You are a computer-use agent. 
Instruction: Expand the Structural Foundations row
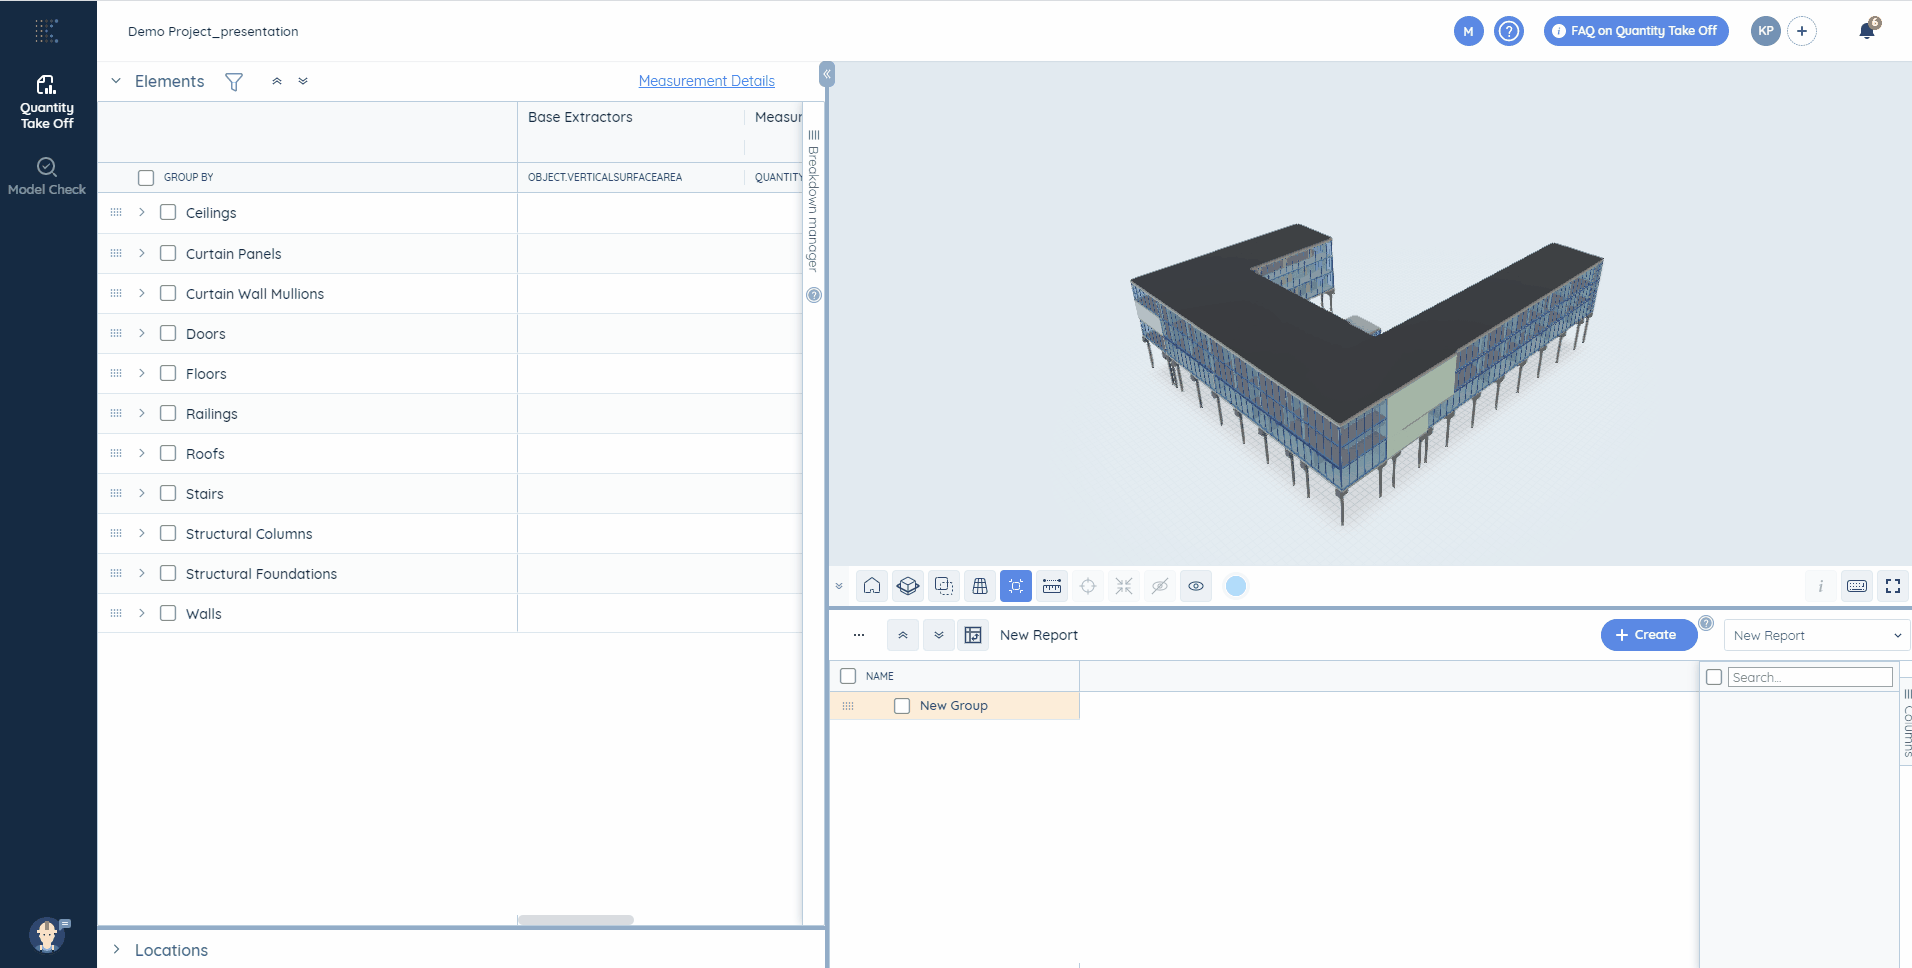click(x=142, y=573)
